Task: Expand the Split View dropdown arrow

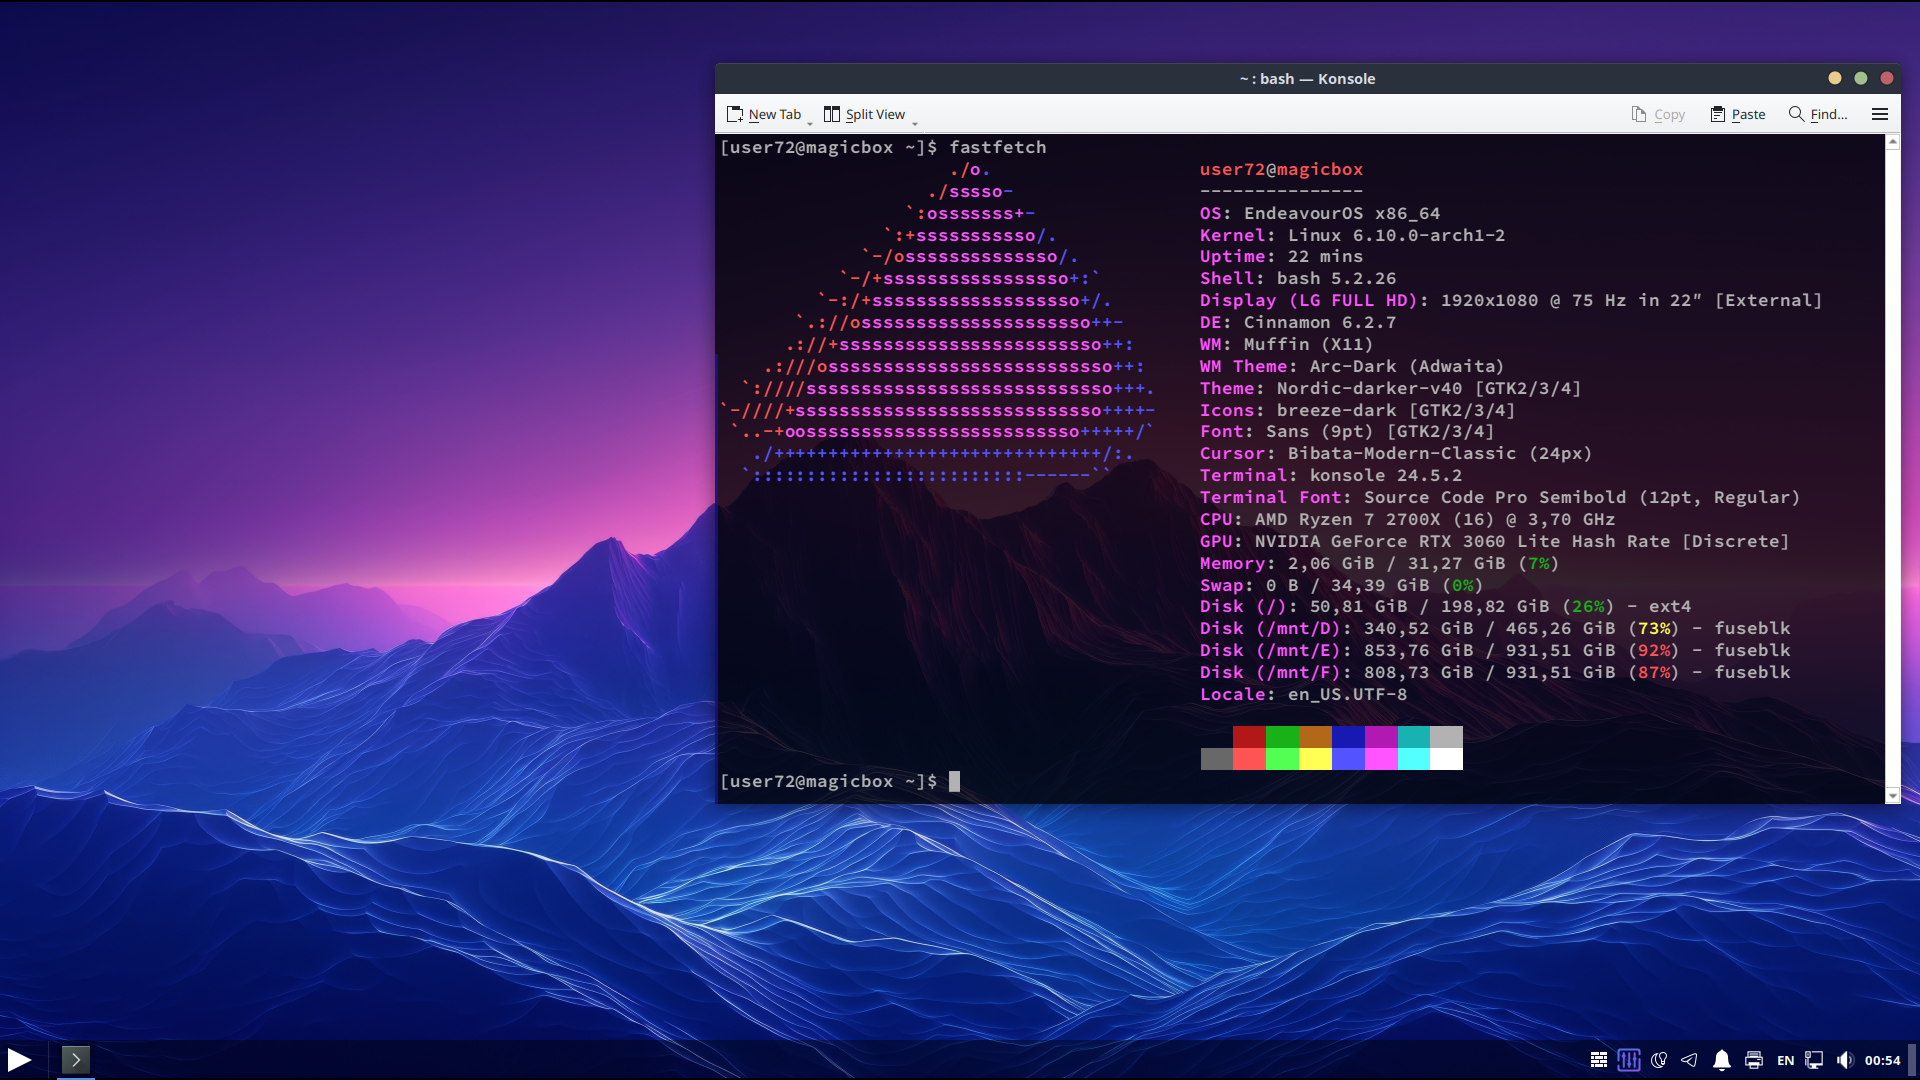Action: (915, 122)
